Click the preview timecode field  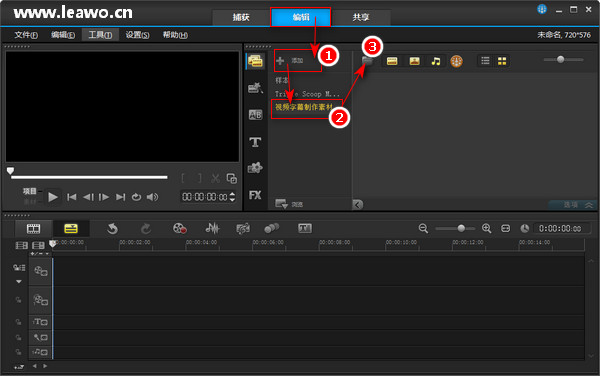(x=205, y=197)
